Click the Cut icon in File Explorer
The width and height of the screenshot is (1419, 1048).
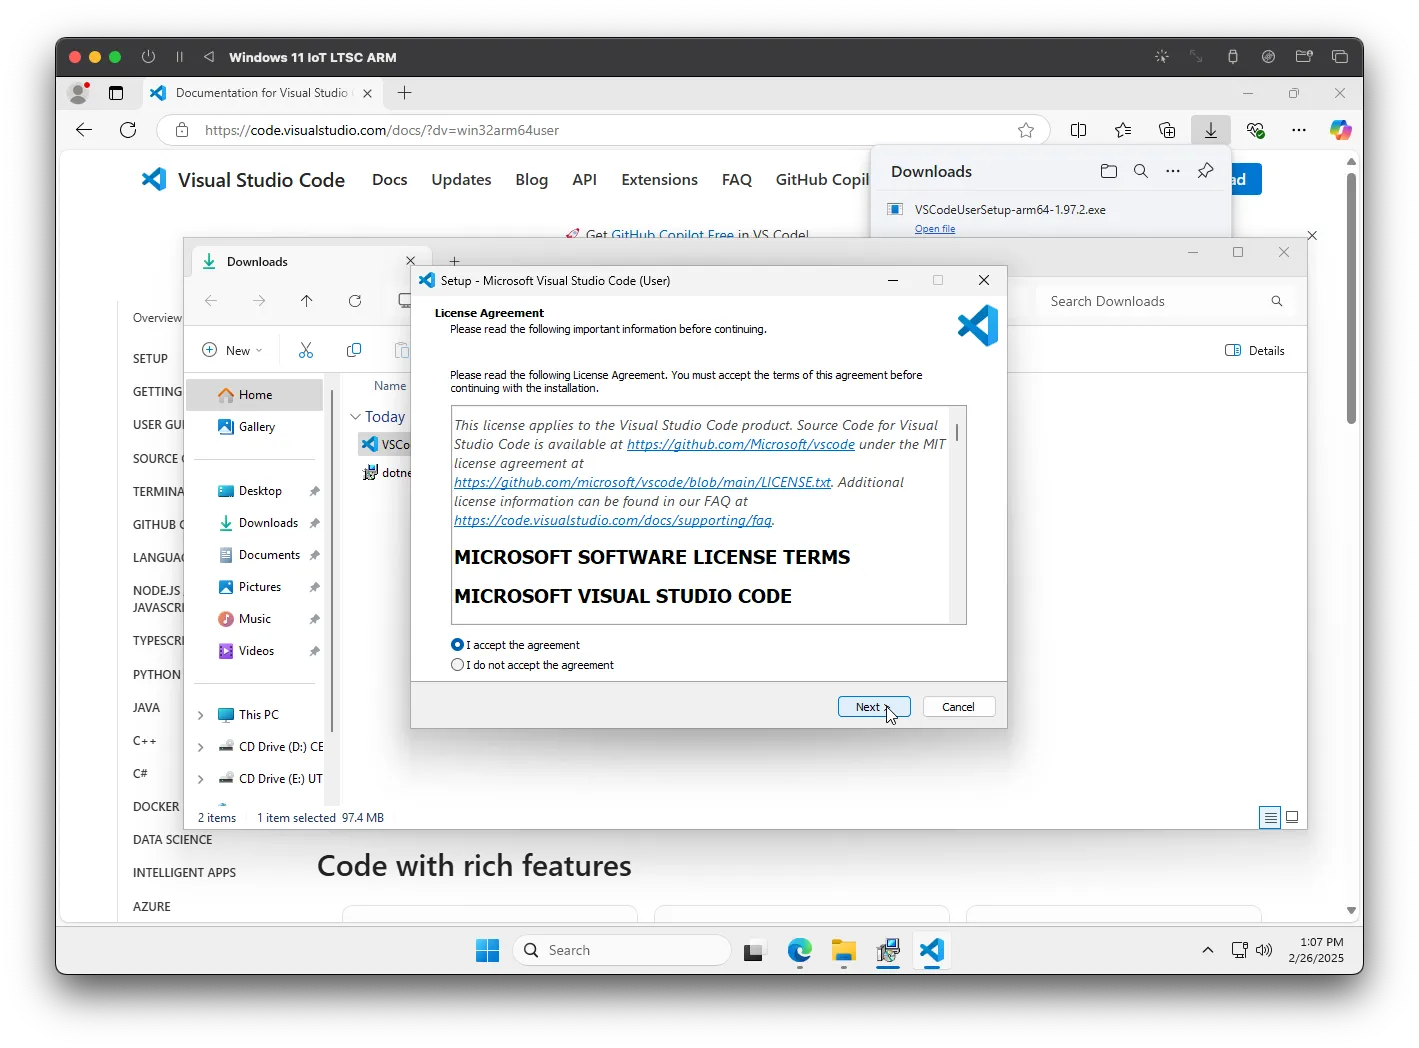306,350
